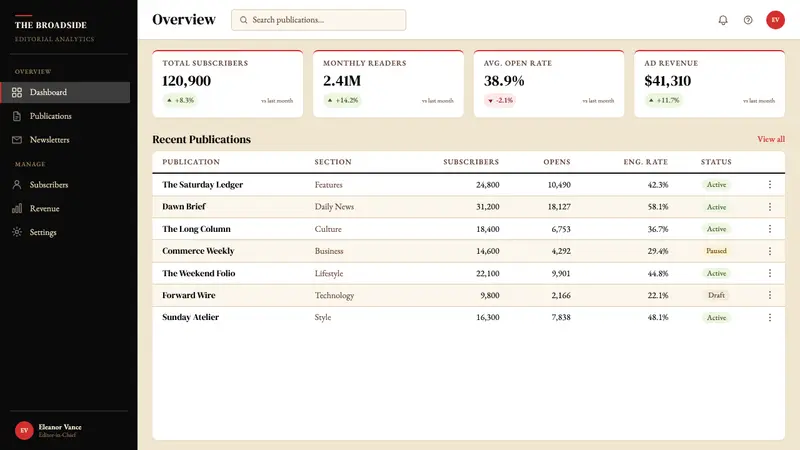This screenshot has width=800, height=450.
Task: Open row menu for The Long Column
Action: click(770, 229)
